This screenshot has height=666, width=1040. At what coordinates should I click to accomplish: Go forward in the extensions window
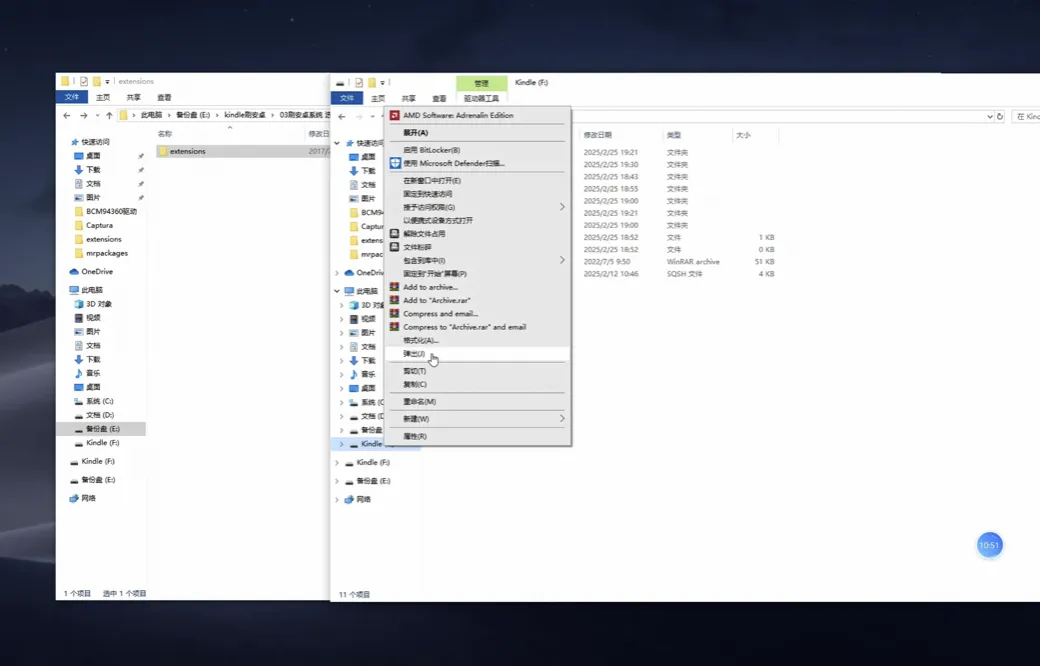[x=84, y=115]
